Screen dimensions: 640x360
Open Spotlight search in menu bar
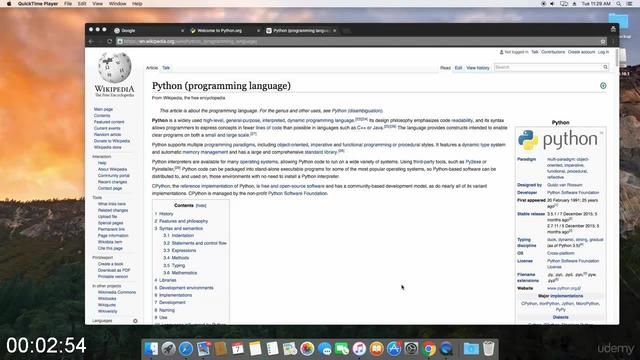[x=619, y=4]
